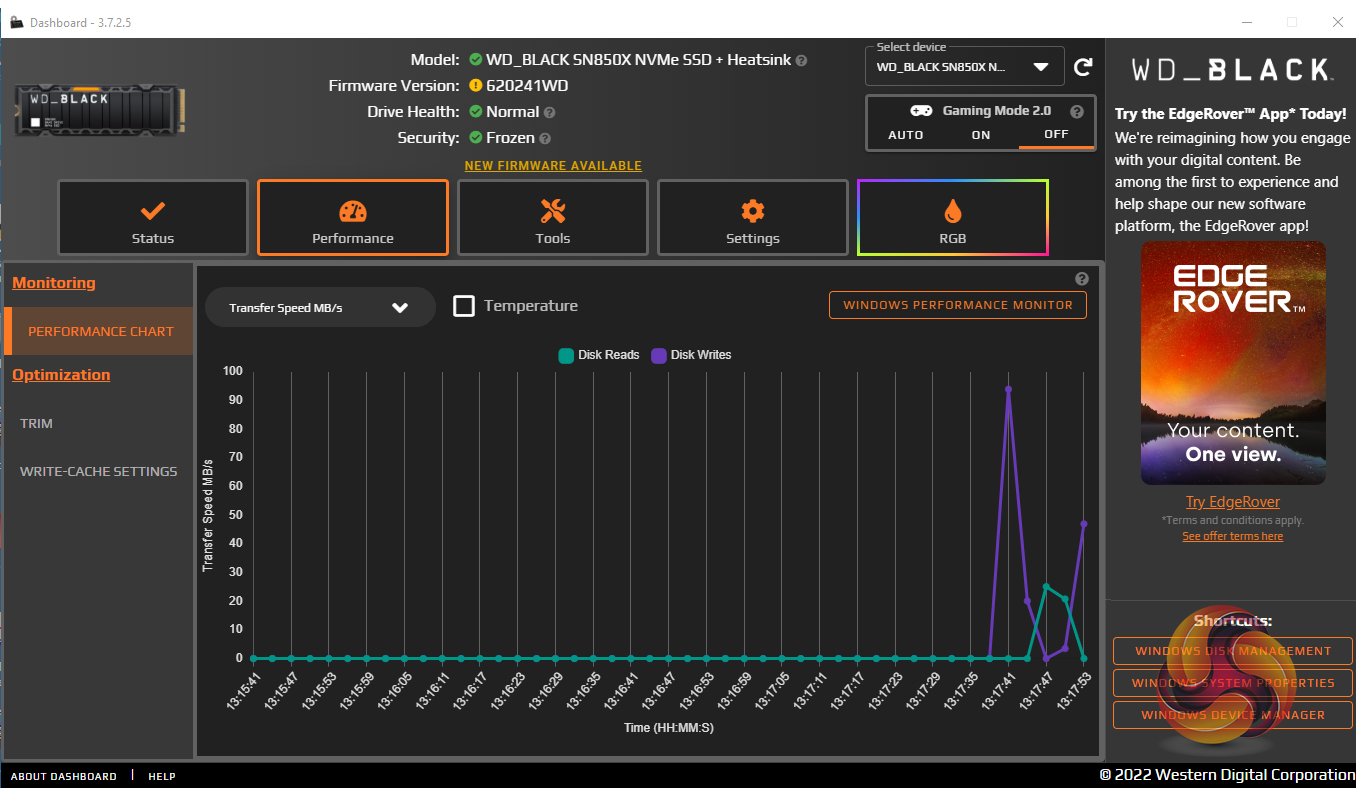
Task: Click the help icon beside Model name
Action: point(802,61)
